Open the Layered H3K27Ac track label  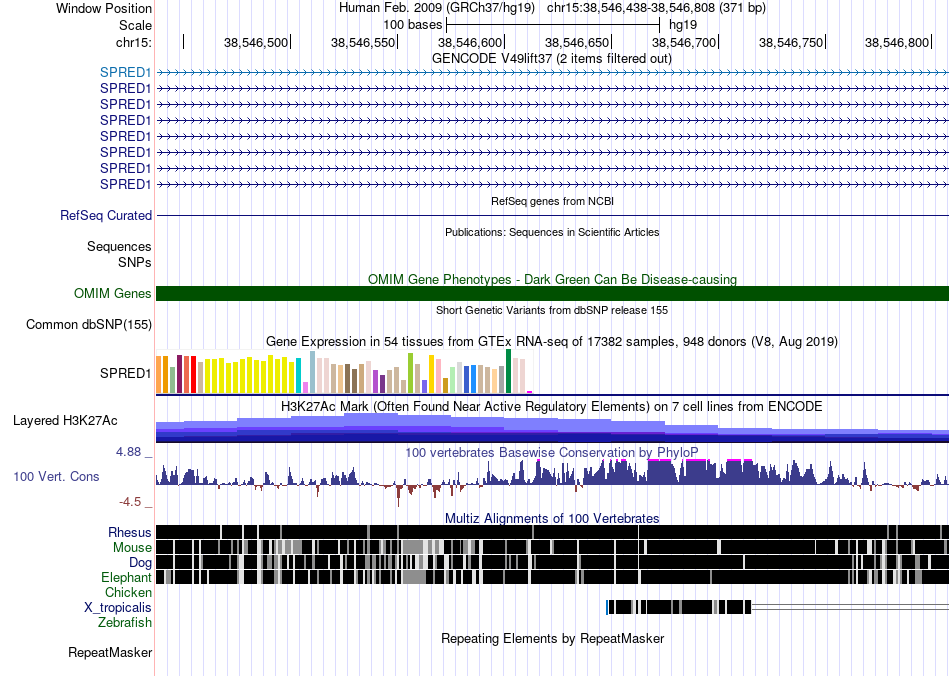[x=65, y=420]
